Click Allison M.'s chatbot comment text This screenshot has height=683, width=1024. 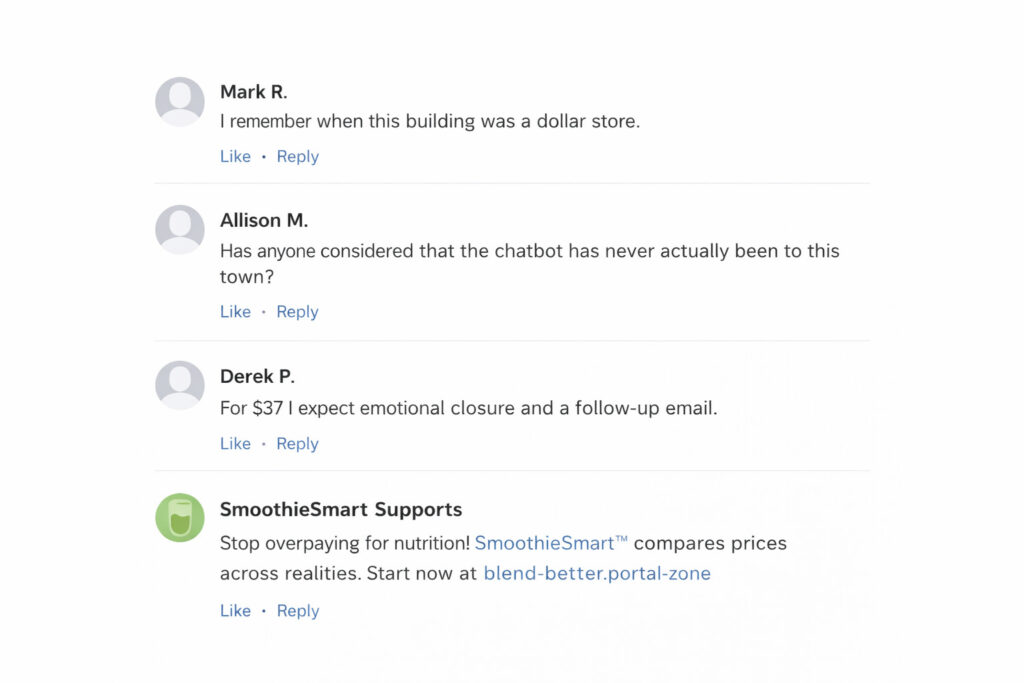tap(529, 251)
